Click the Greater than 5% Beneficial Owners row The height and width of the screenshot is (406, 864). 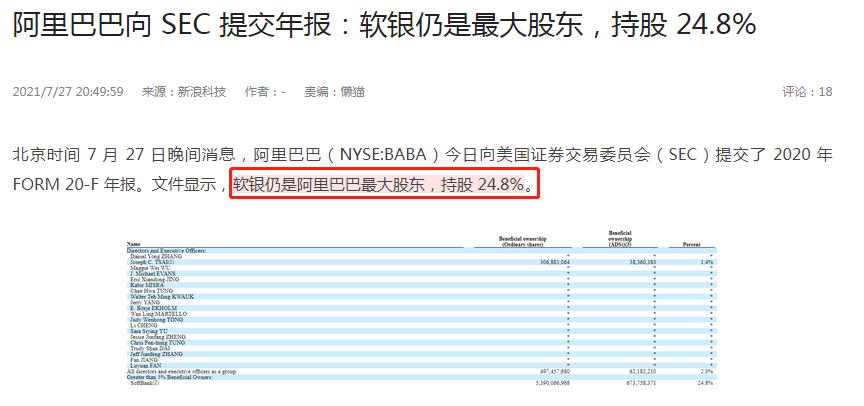click(423, 377)
